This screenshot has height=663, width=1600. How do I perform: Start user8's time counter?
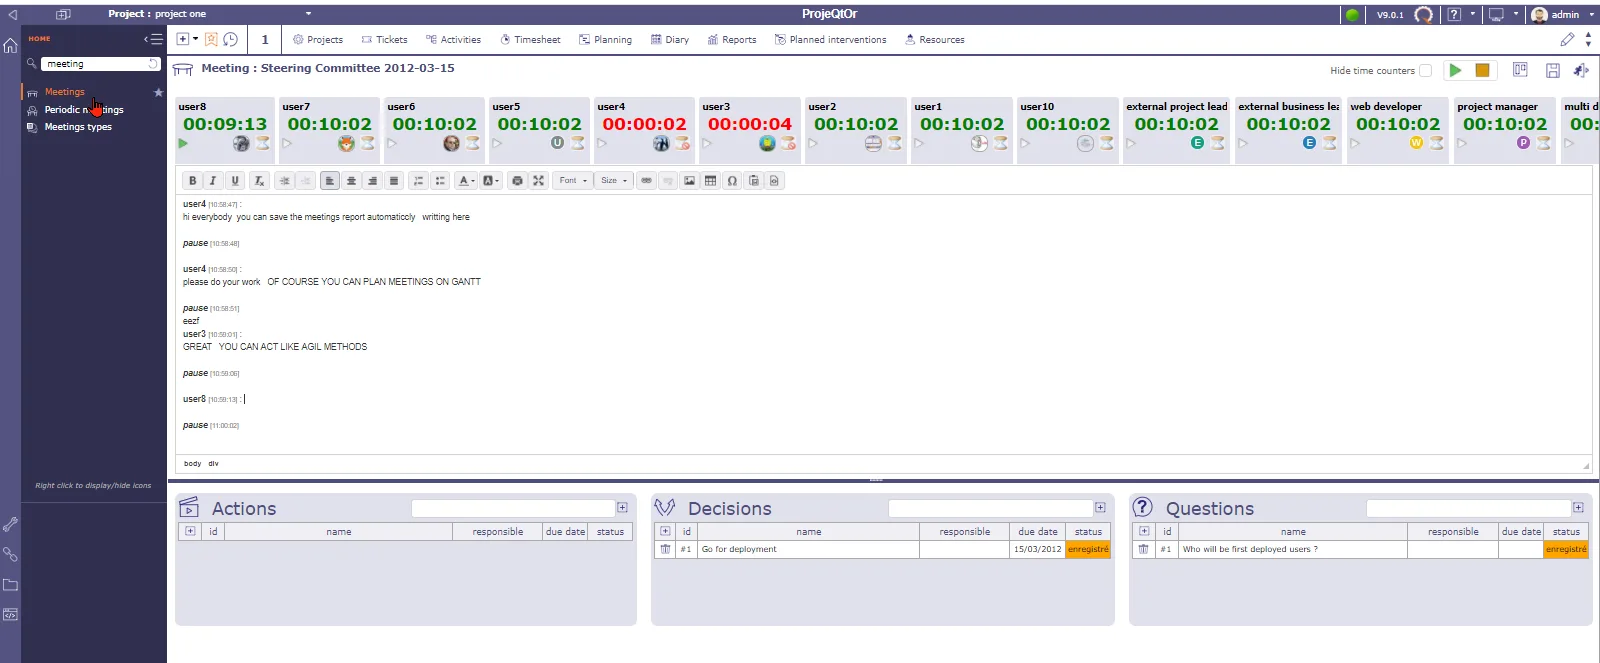pyautogui.click(x=183, y=144)
